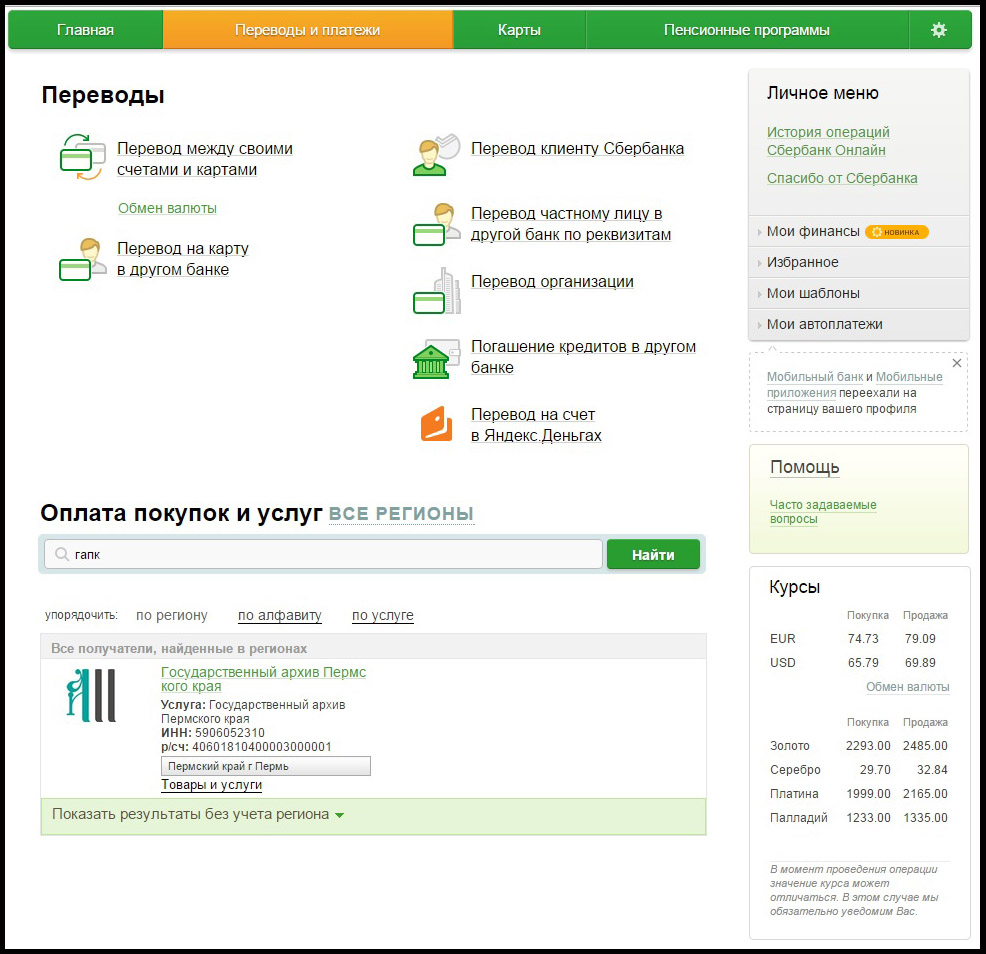986x954 pixels.
Task: Open the Карты tab
Action: pos(519,30)
